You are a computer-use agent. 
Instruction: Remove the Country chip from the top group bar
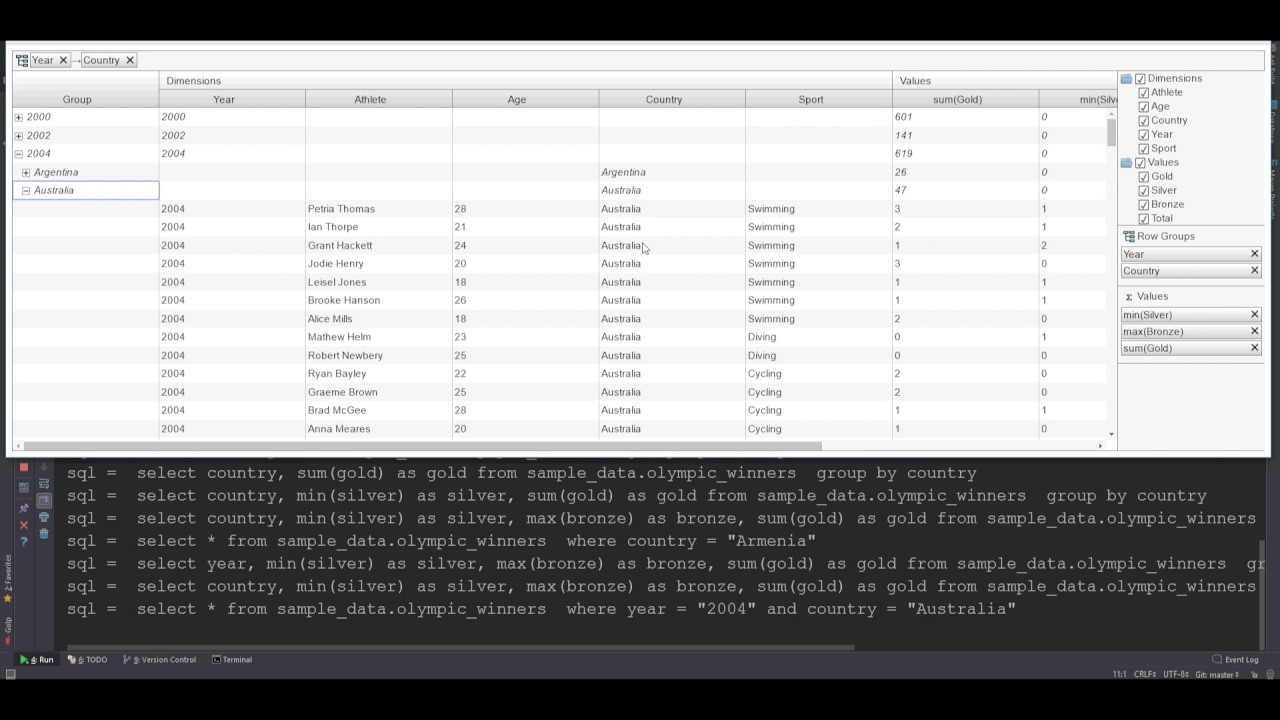(x=130, y=60)
